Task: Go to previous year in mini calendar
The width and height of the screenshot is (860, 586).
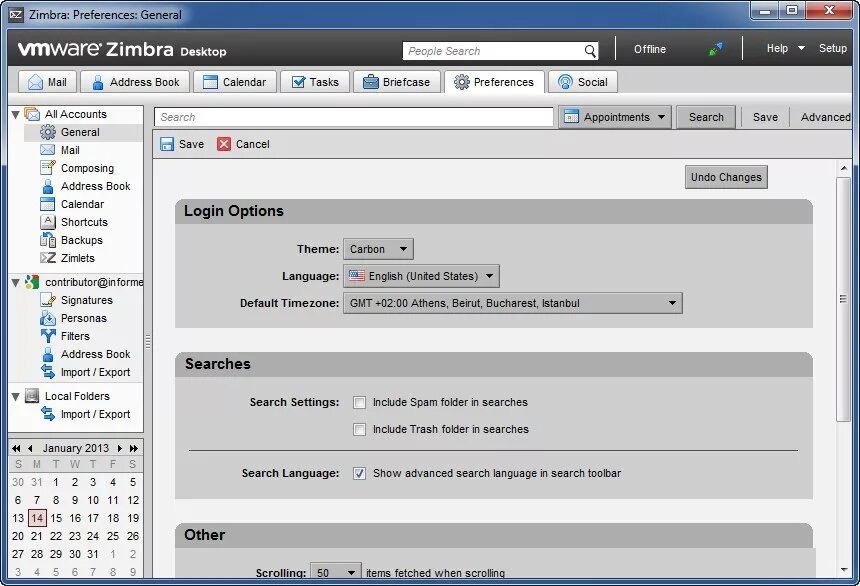Action: click(16, 448)
